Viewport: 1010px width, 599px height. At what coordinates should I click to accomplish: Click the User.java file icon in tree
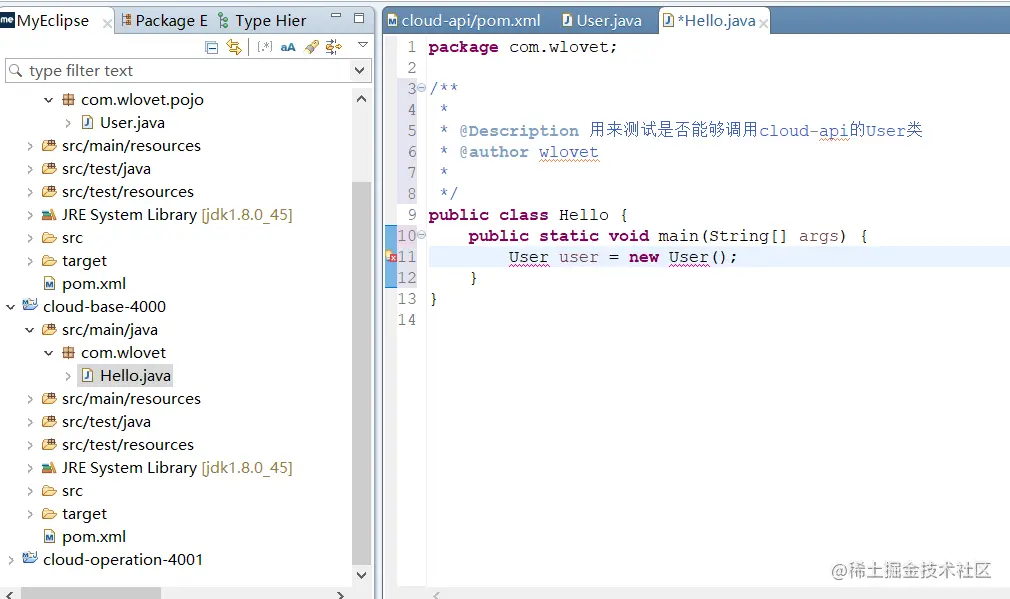pos(88,122)
